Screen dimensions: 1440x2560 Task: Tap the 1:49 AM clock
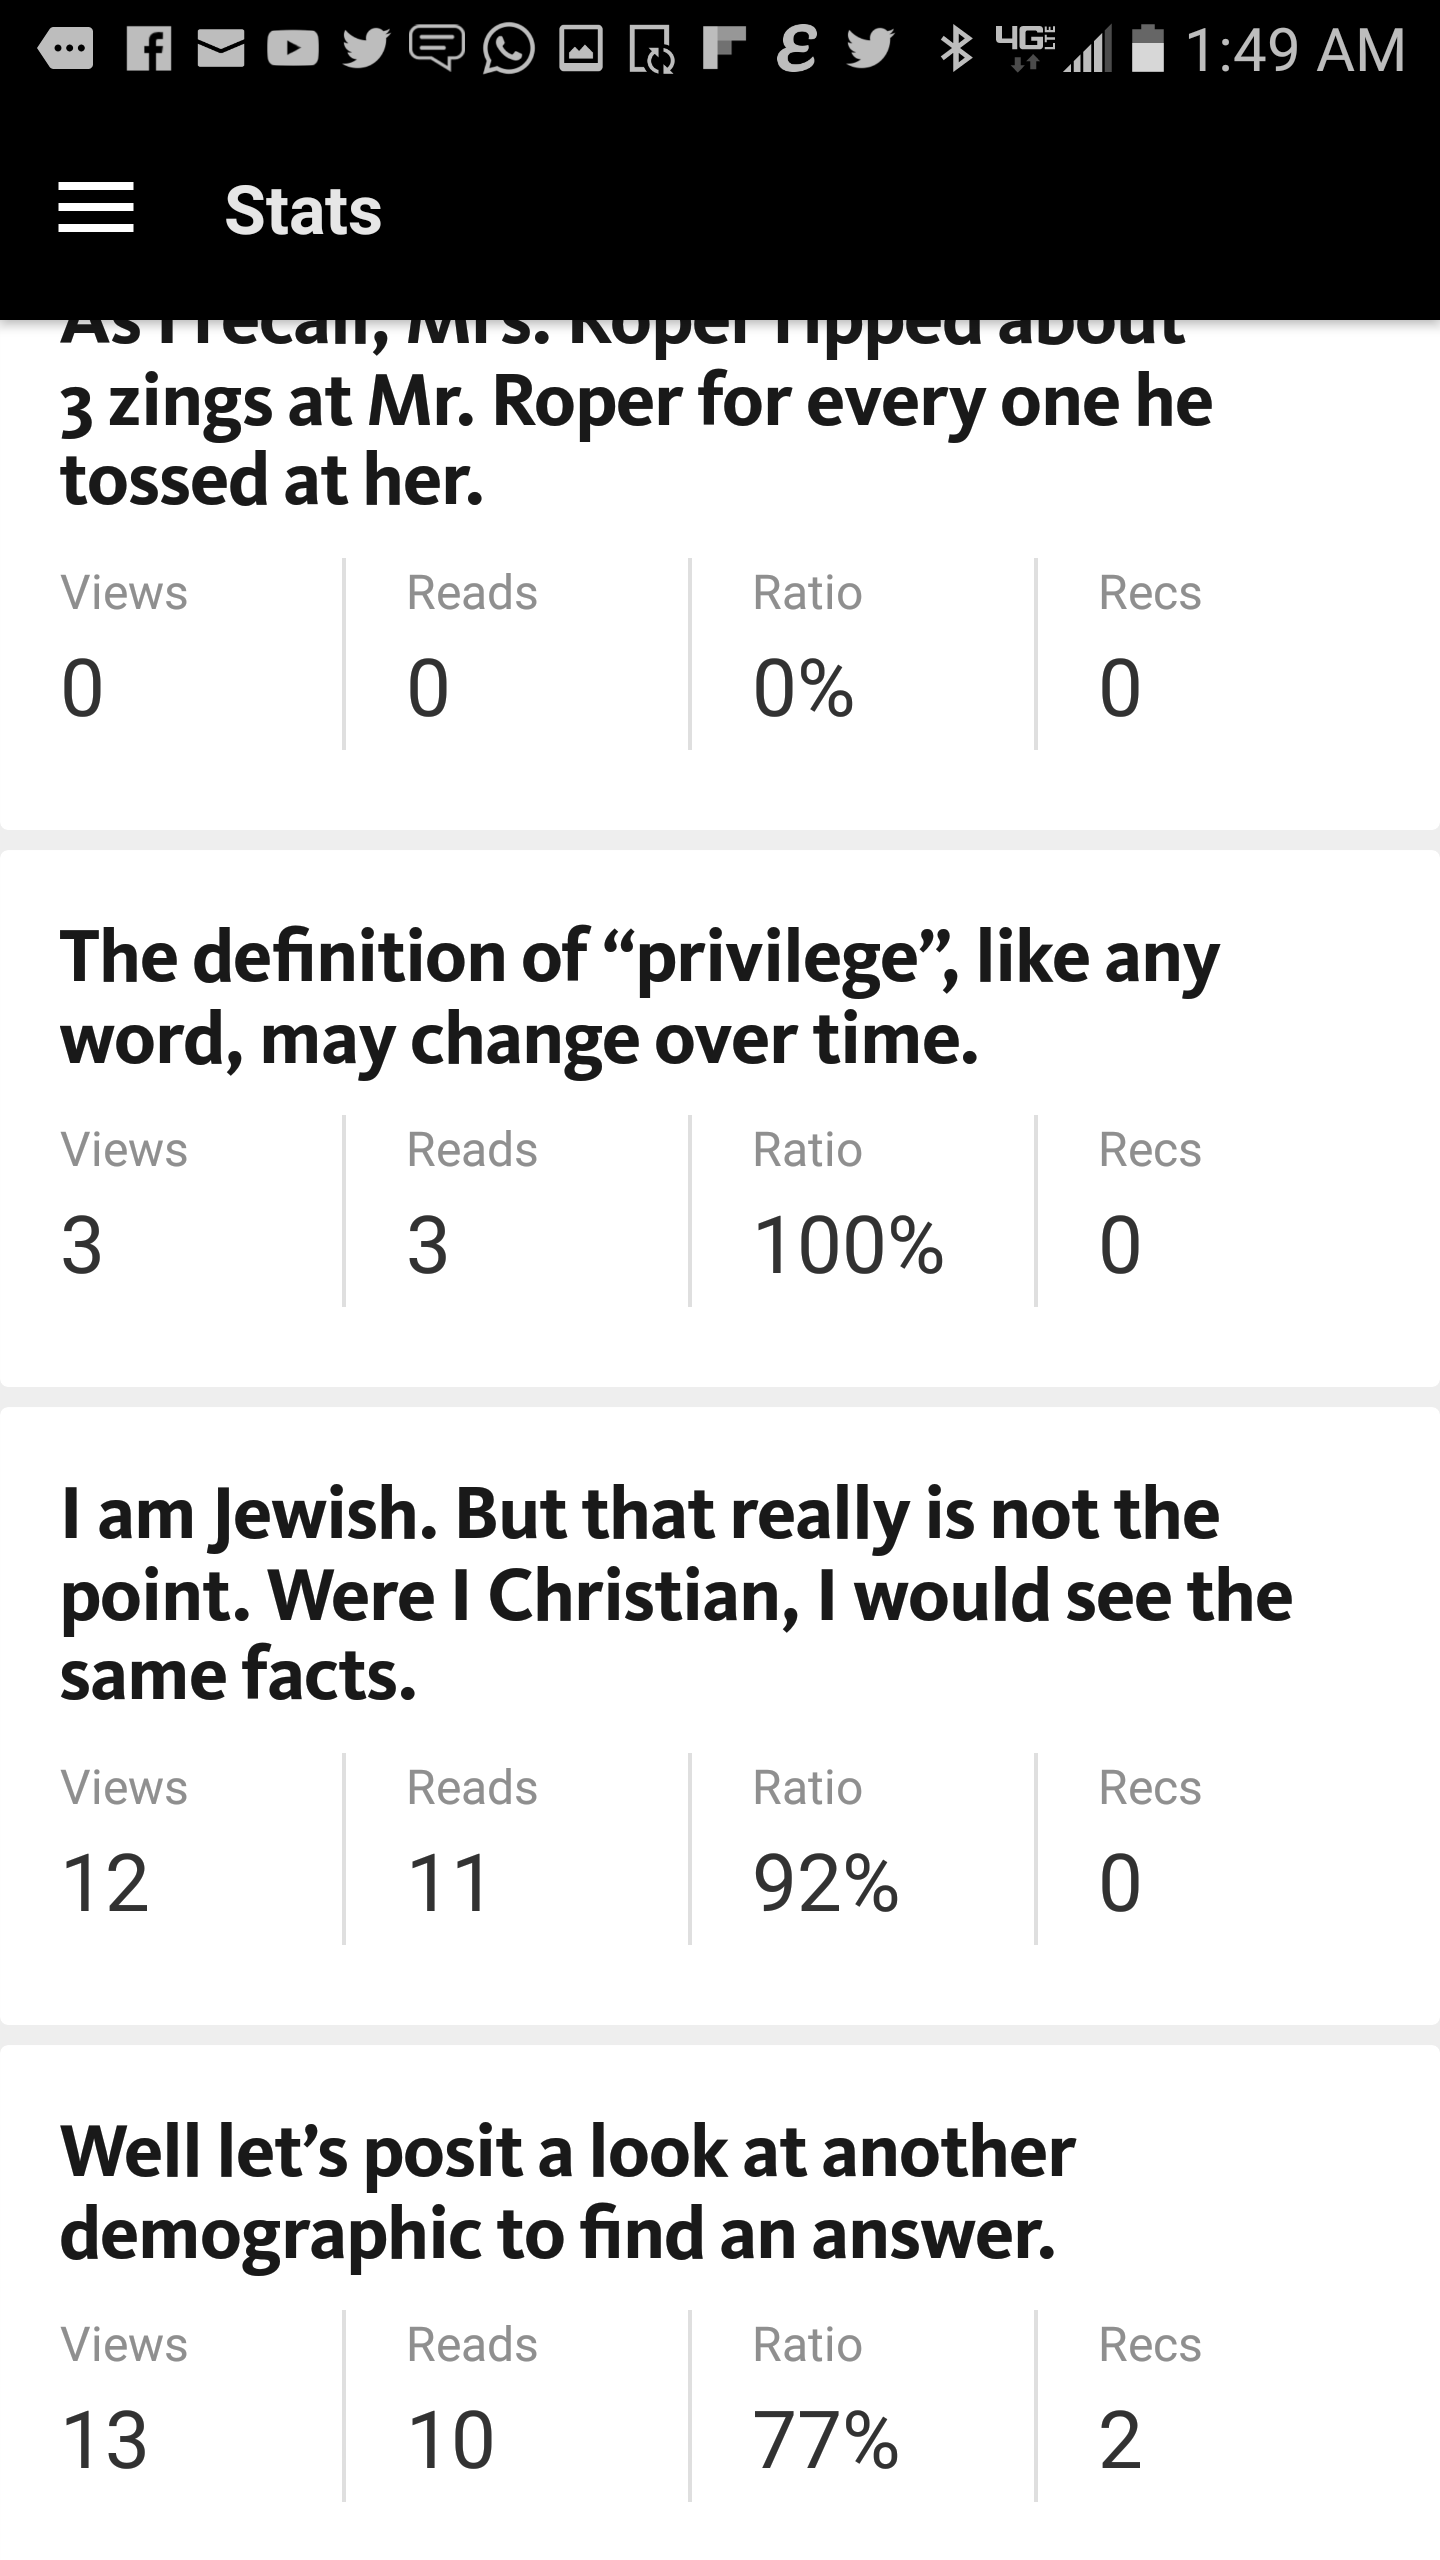coord(1295,49)
